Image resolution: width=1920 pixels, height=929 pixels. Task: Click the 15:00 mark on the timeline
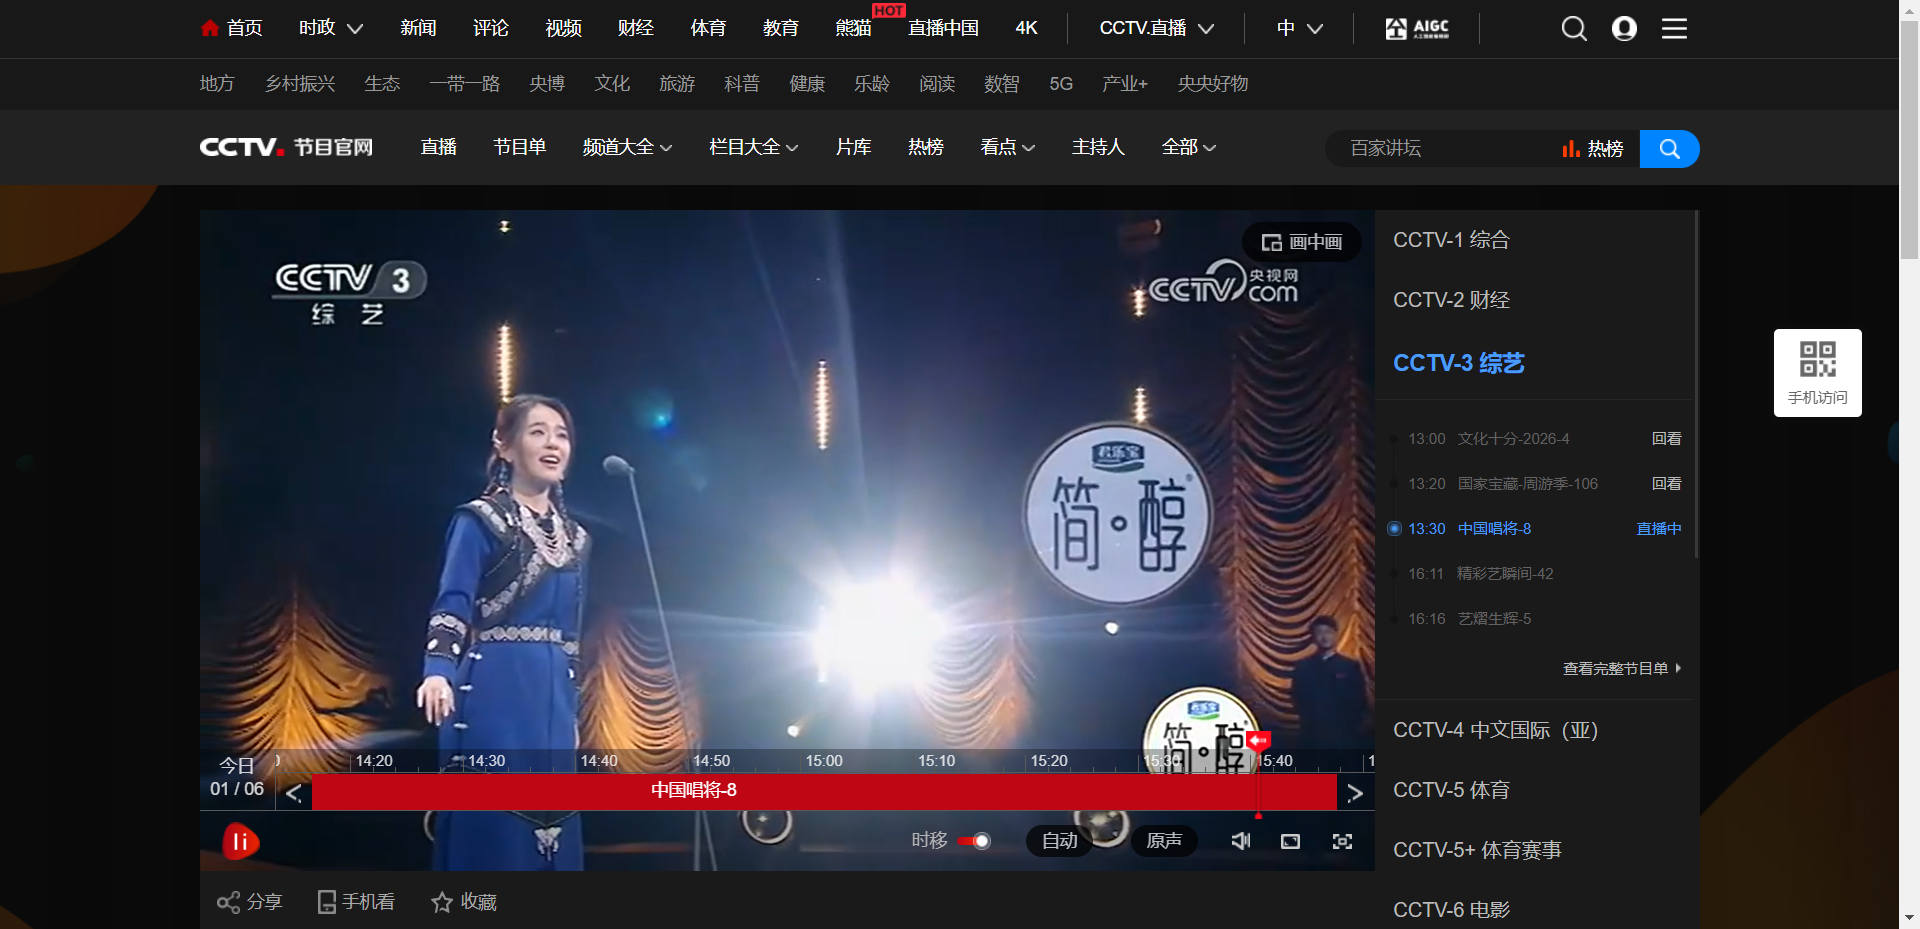824,762
